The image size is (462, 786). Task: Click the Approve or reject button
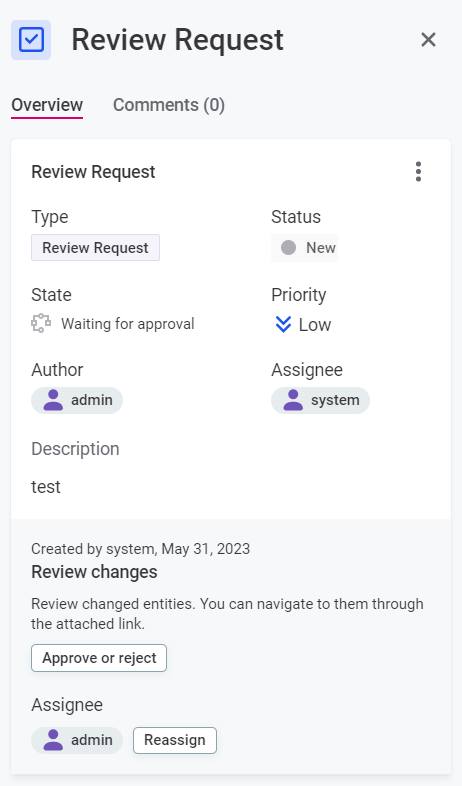coord(99,658)
